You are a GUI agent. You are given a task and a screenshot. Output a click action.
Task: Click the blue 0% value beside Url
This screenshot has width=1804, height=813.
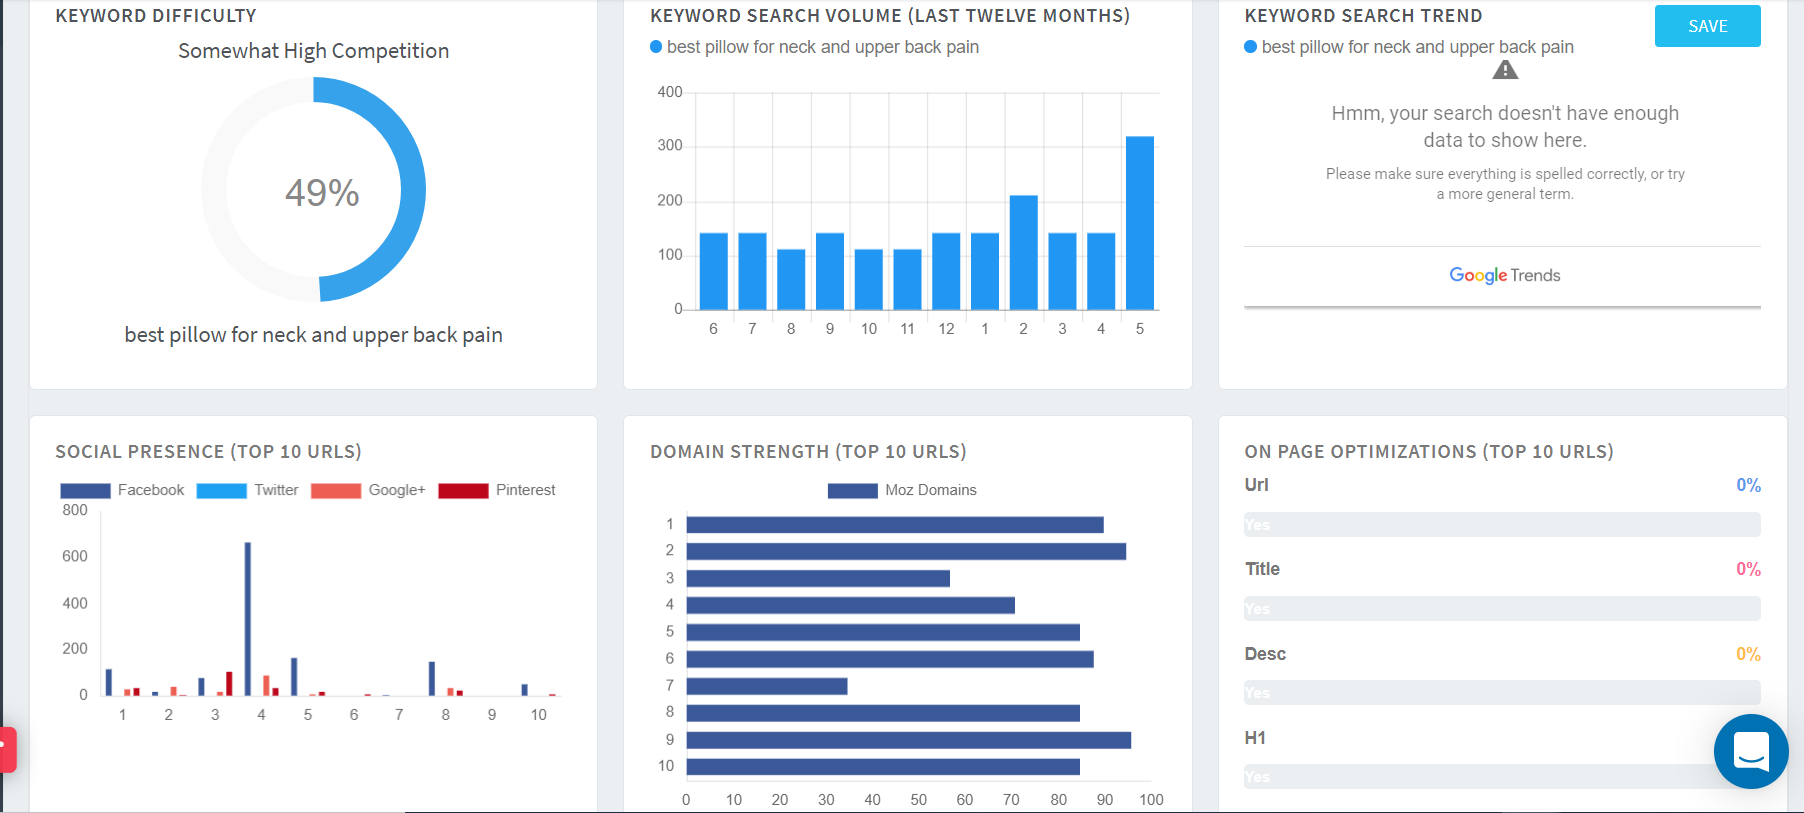[1748, 485]
